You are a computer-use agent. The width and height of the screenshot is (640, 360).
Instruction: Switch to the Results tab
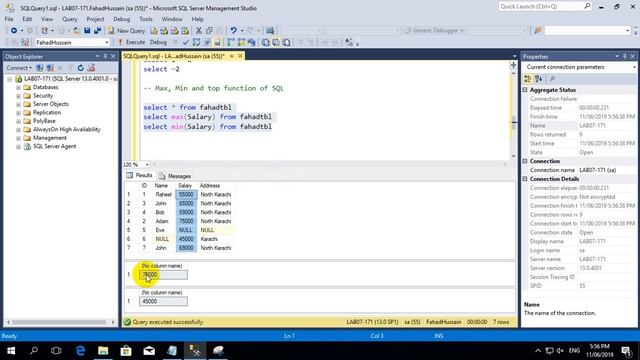coord(140,176)
